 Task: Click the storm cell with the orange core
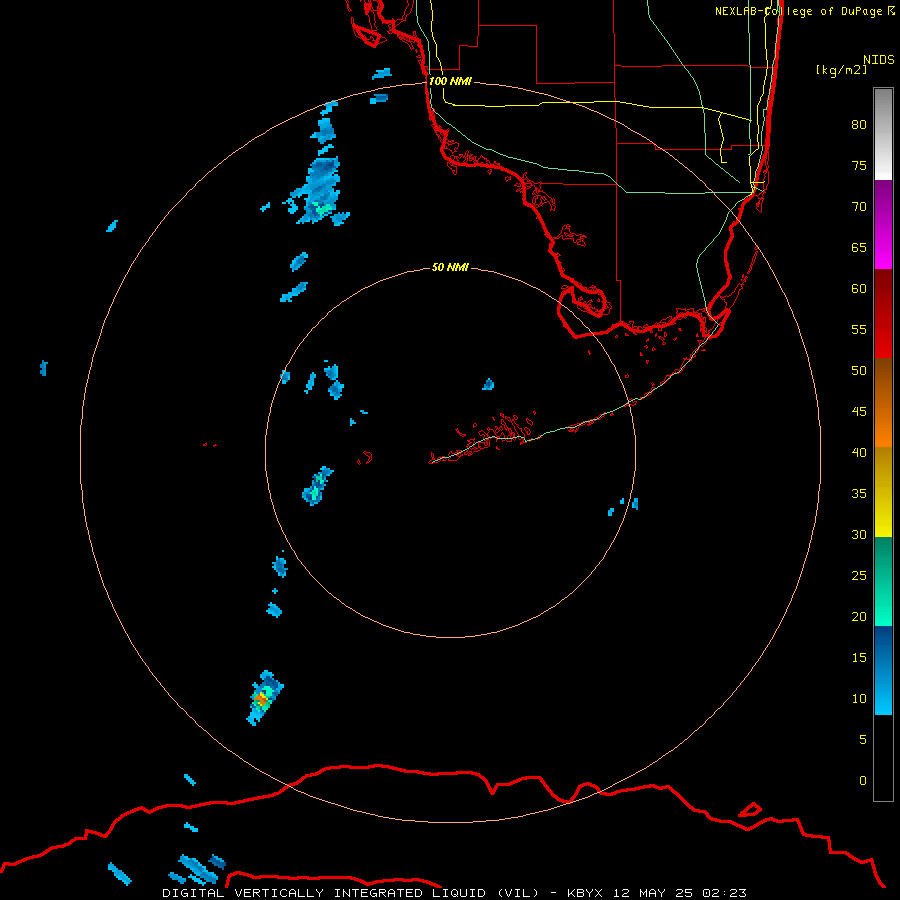pyautogui.click(x=264, y=697)
